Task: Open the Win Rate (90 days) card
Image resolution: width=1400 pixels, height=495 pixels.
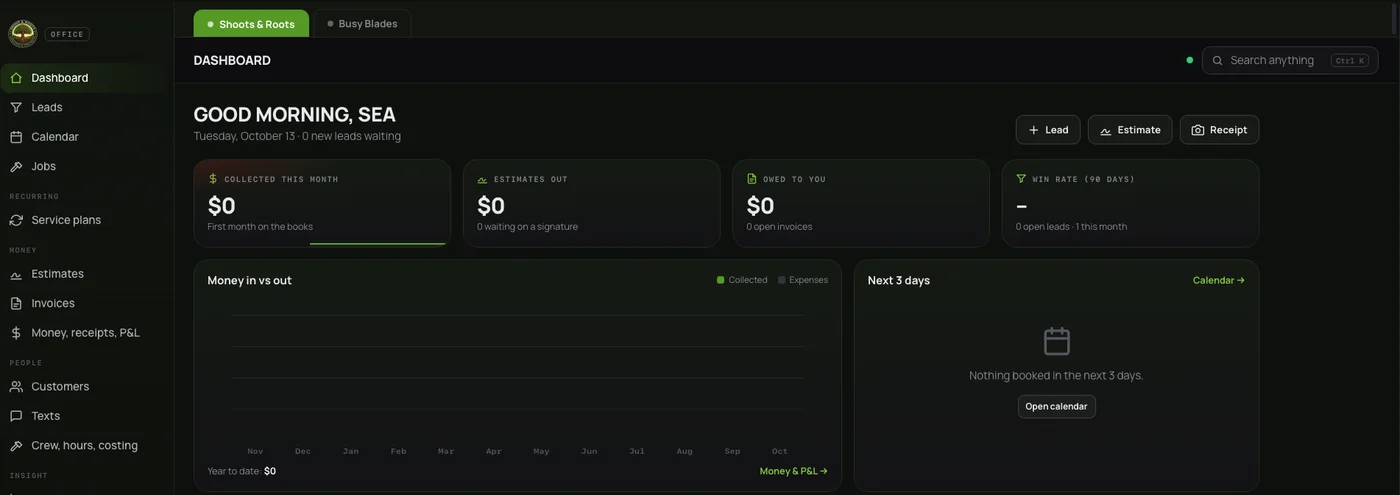Action: [1130, 203]
